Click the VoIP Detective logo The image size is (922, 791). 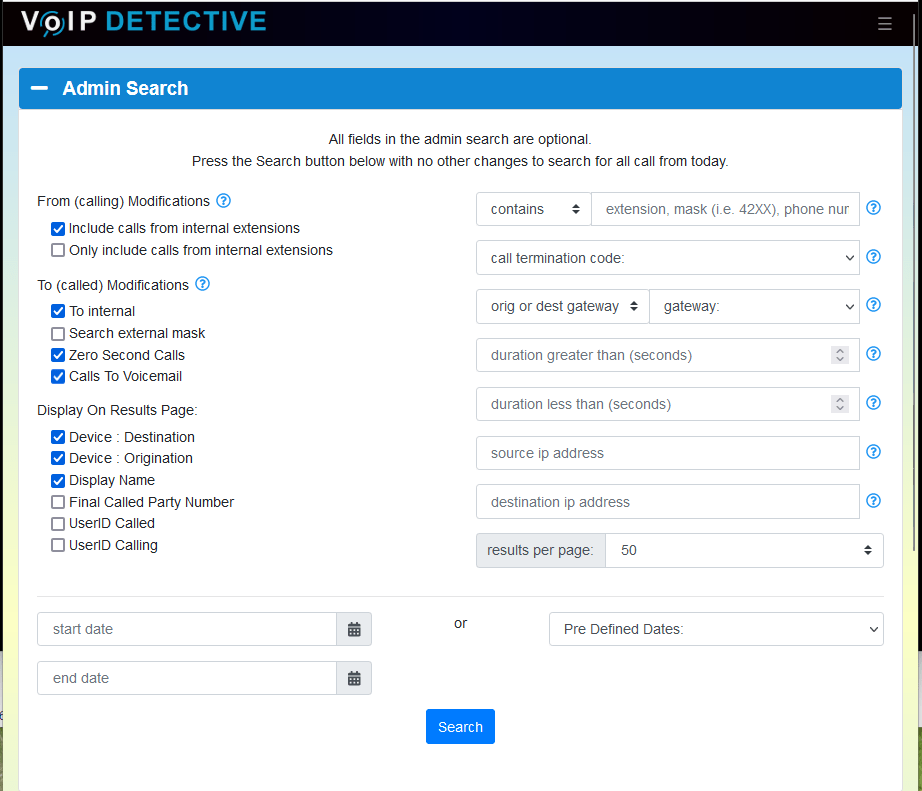[x=143, y=22]
